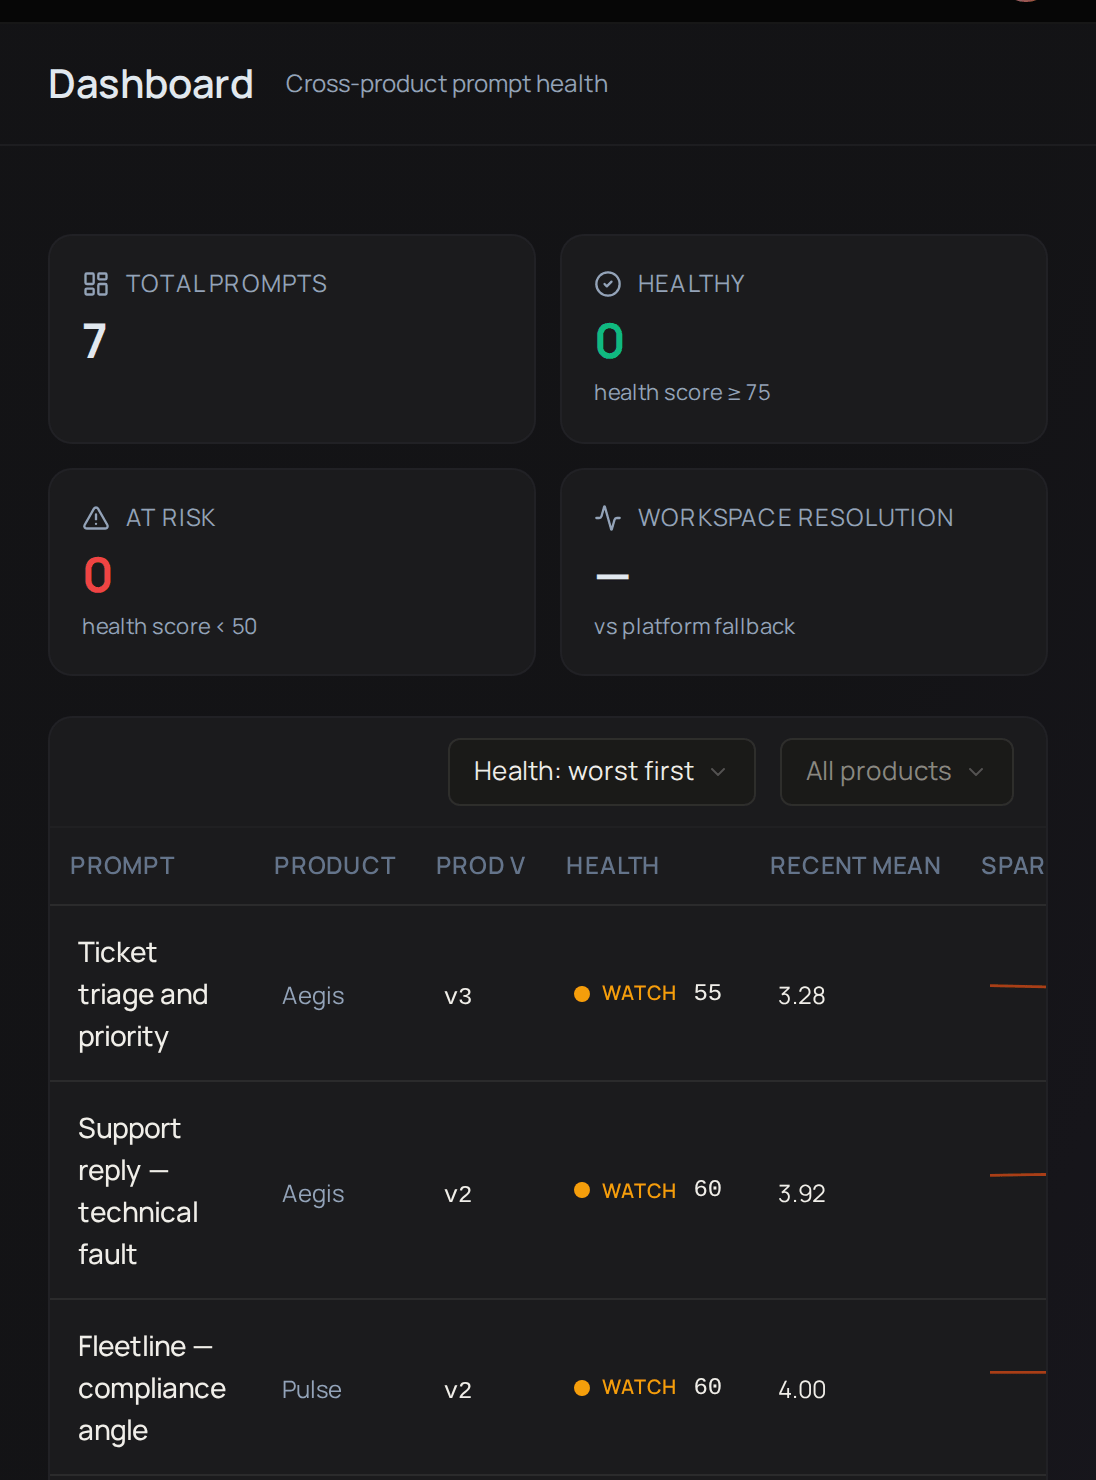Click the RECENT MEAN column header
Screen dimensions: 1096x1480
pyautogui.click(x=855, y=866)
